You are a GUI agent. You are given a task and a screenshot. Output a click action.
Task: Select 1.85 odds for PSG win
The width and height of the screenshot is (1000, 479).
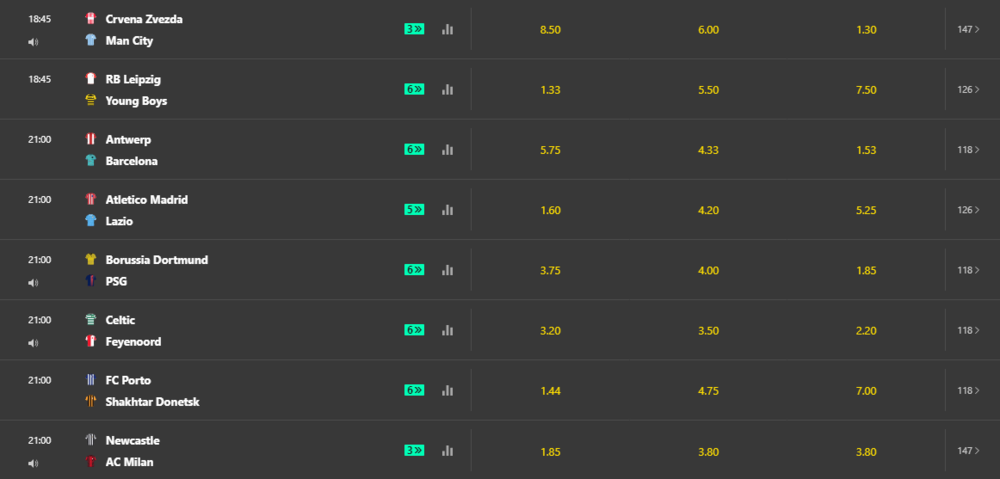pos(866,270)
